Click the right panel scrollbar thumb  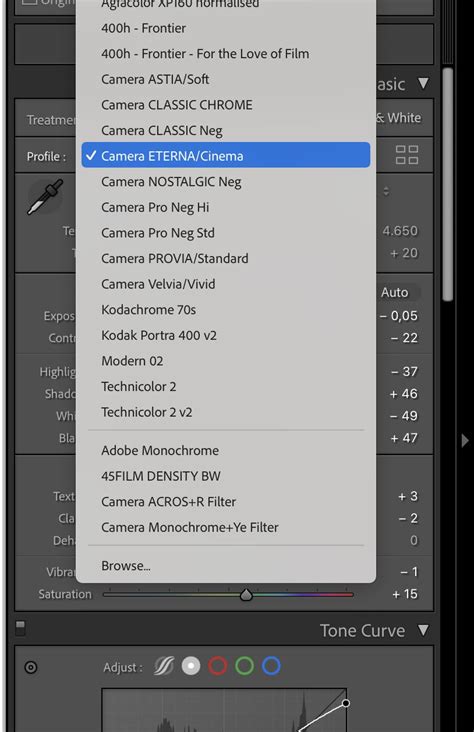[447, 184]
